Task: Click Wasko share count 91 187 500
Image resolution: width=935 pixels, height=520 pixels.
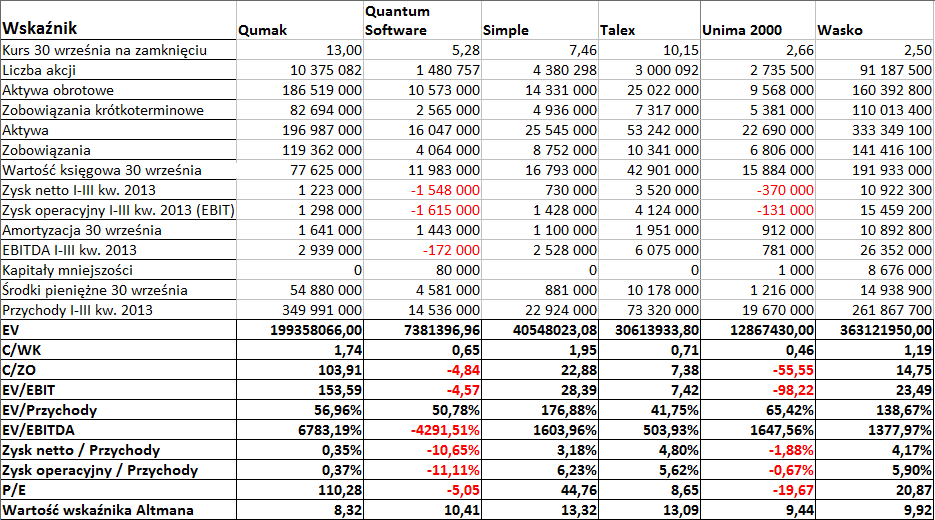Action: 896,70
